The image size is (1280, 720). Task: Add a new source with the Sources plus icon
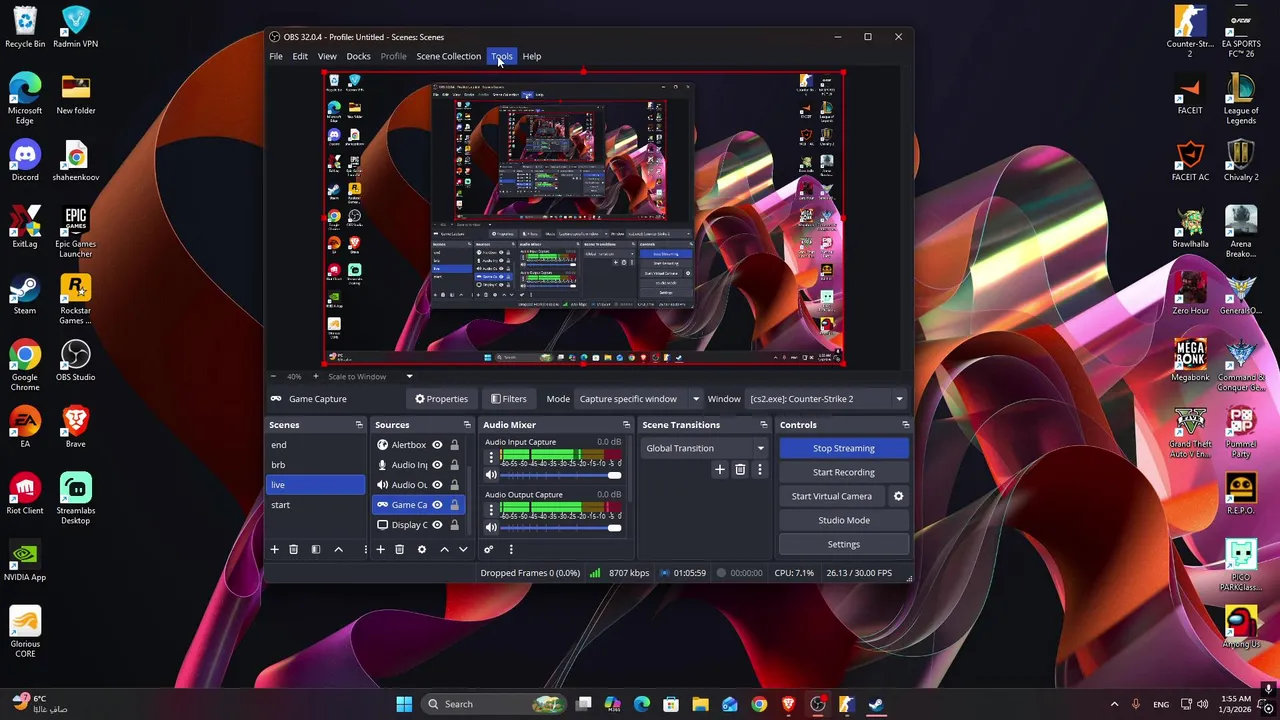coord(380,549)
